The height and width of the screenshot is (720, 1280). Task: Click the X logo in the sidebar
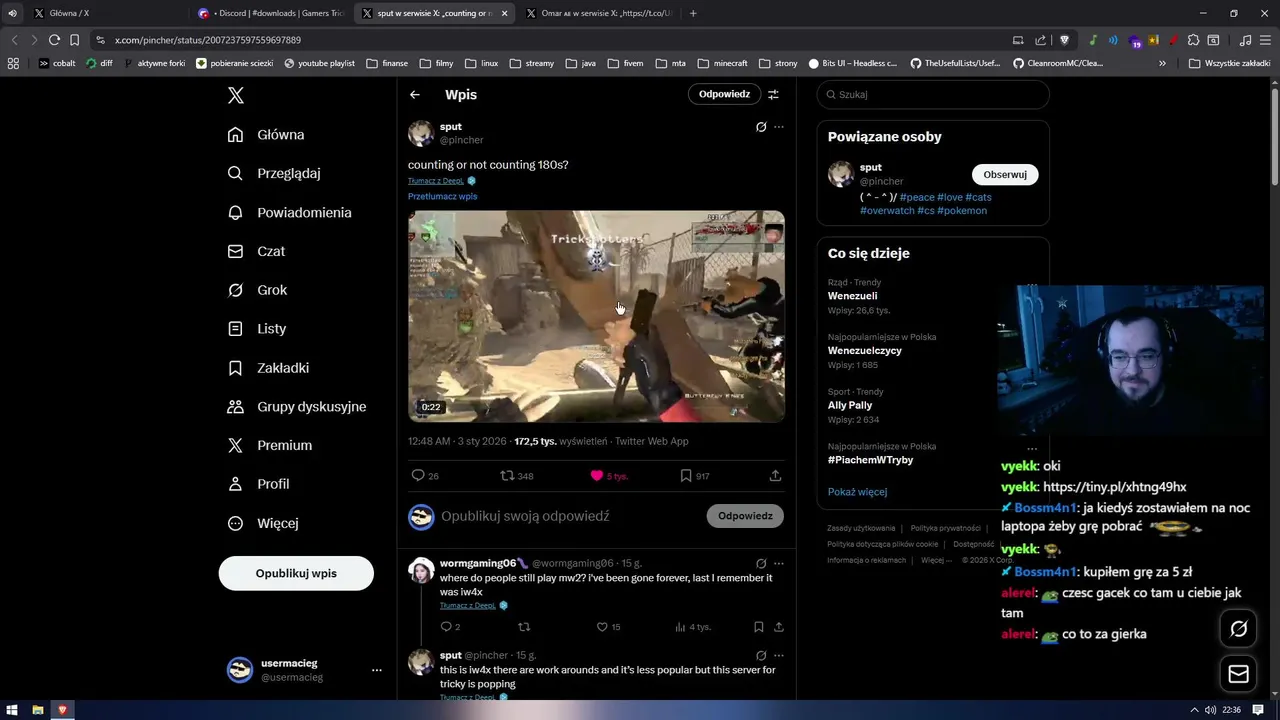[236, 95]
